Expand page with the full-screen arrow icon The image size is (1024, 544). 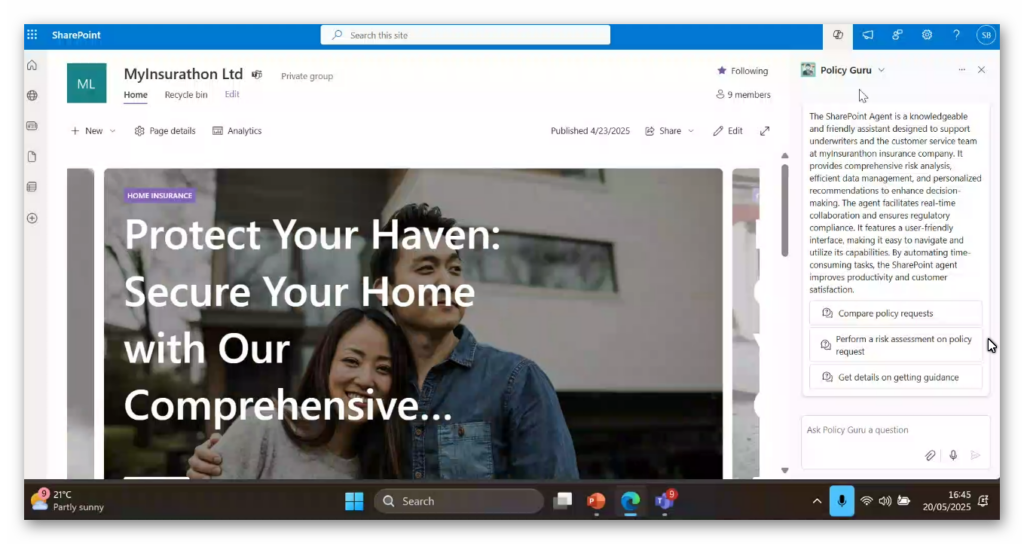pos(765,131)
